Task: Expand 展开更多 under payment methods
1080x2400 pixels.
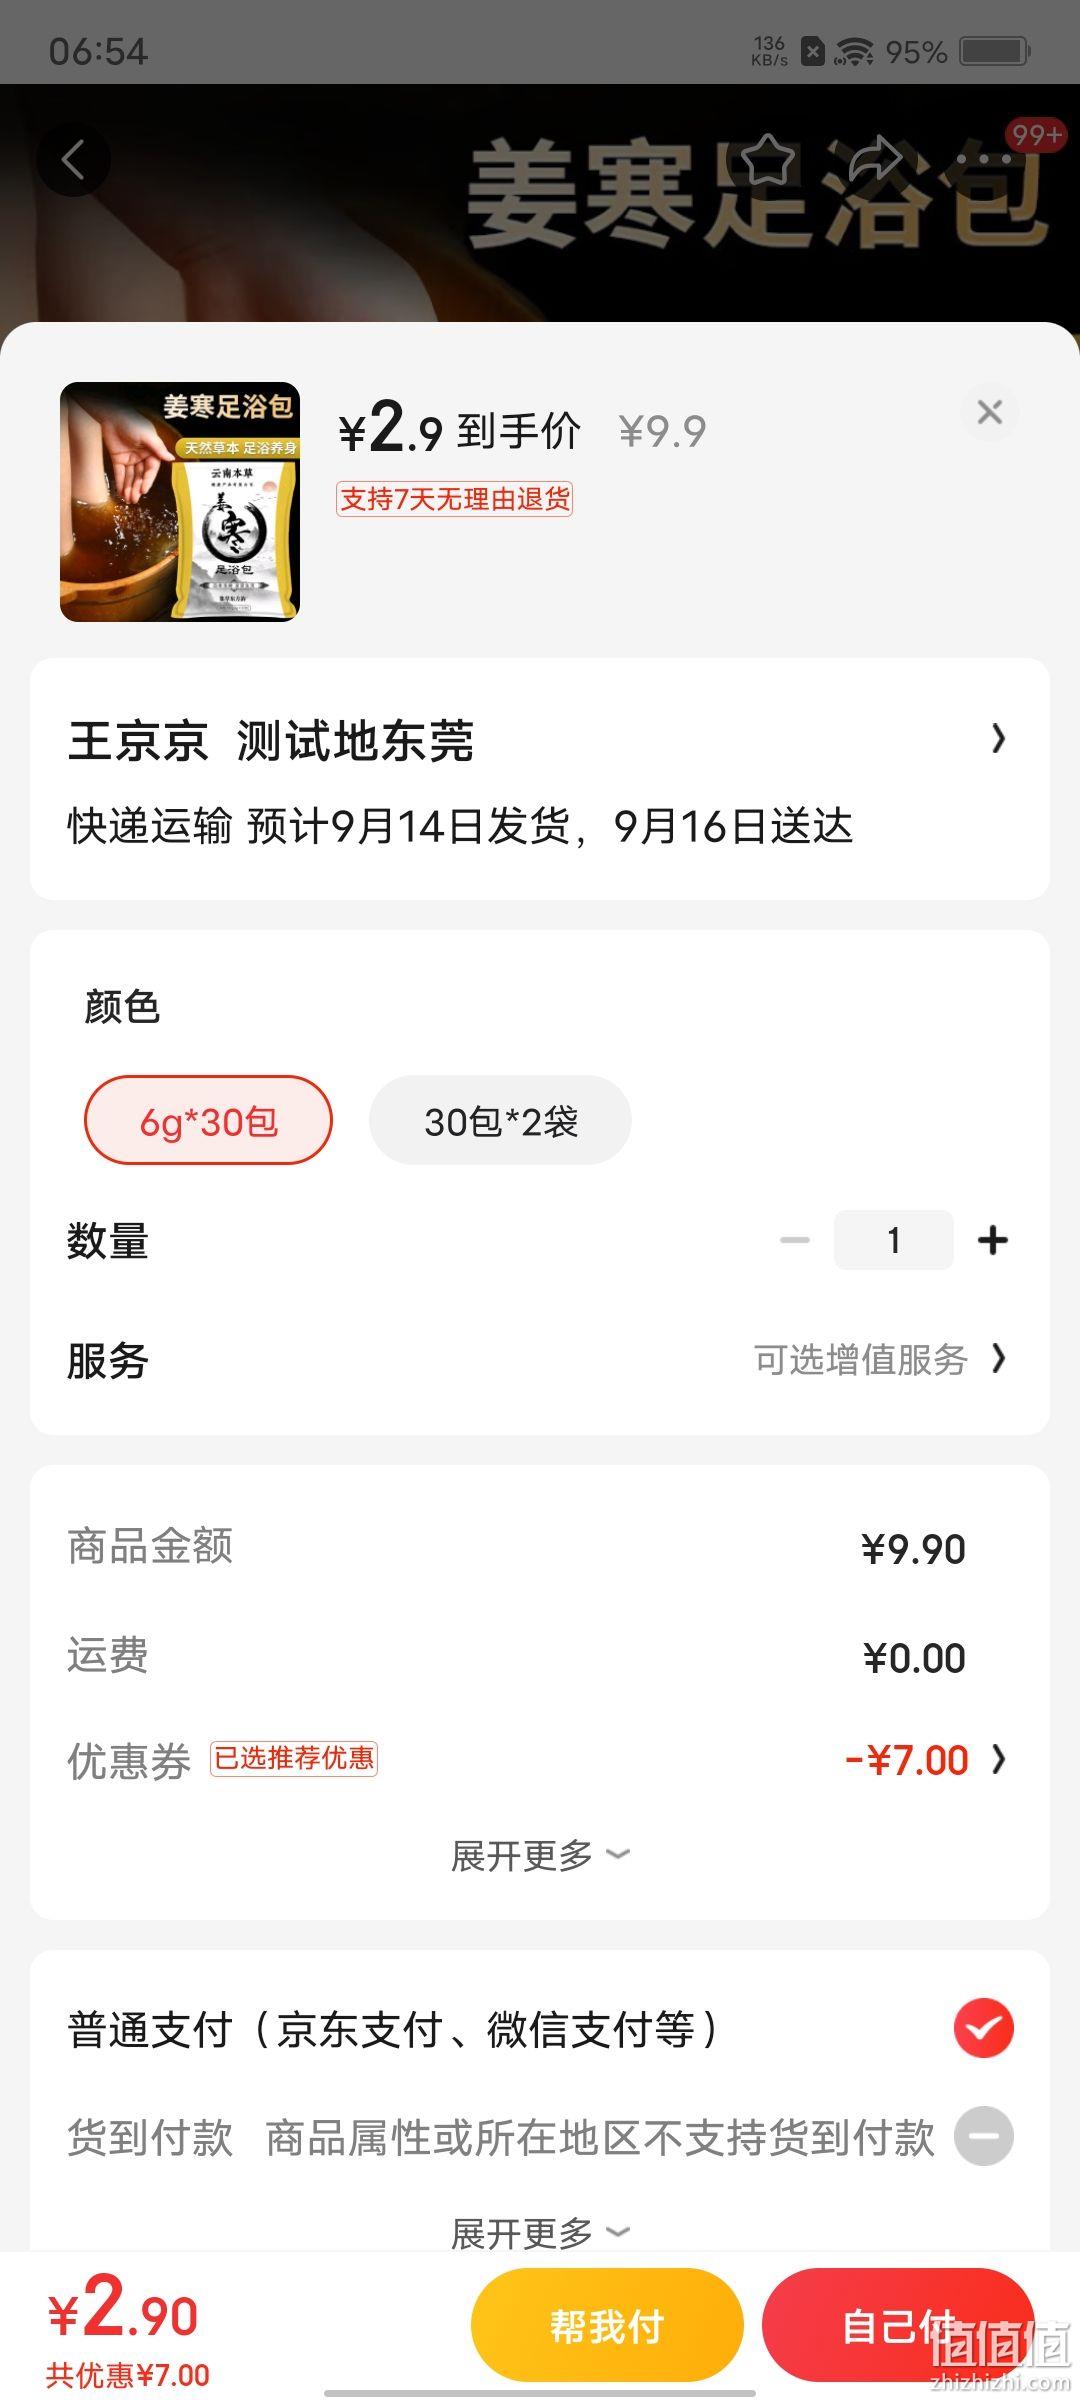Action: tap(540, 2232)
